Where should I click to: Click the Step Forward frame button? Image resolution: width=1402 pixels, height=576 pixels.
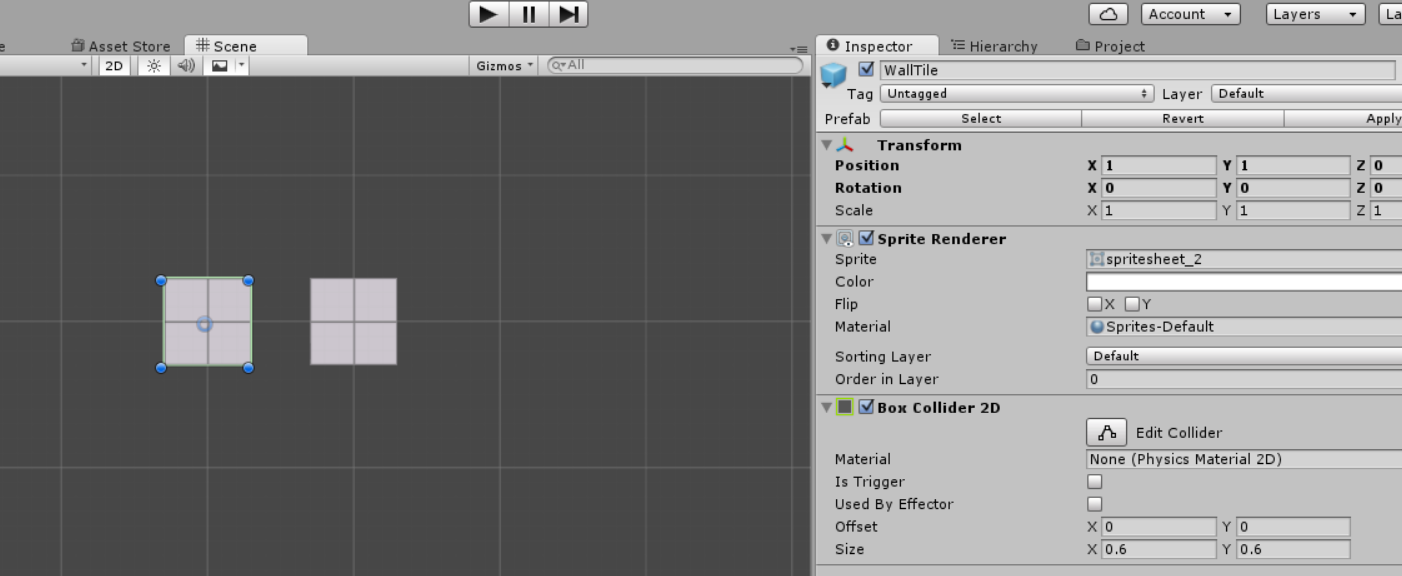[570, 14]
